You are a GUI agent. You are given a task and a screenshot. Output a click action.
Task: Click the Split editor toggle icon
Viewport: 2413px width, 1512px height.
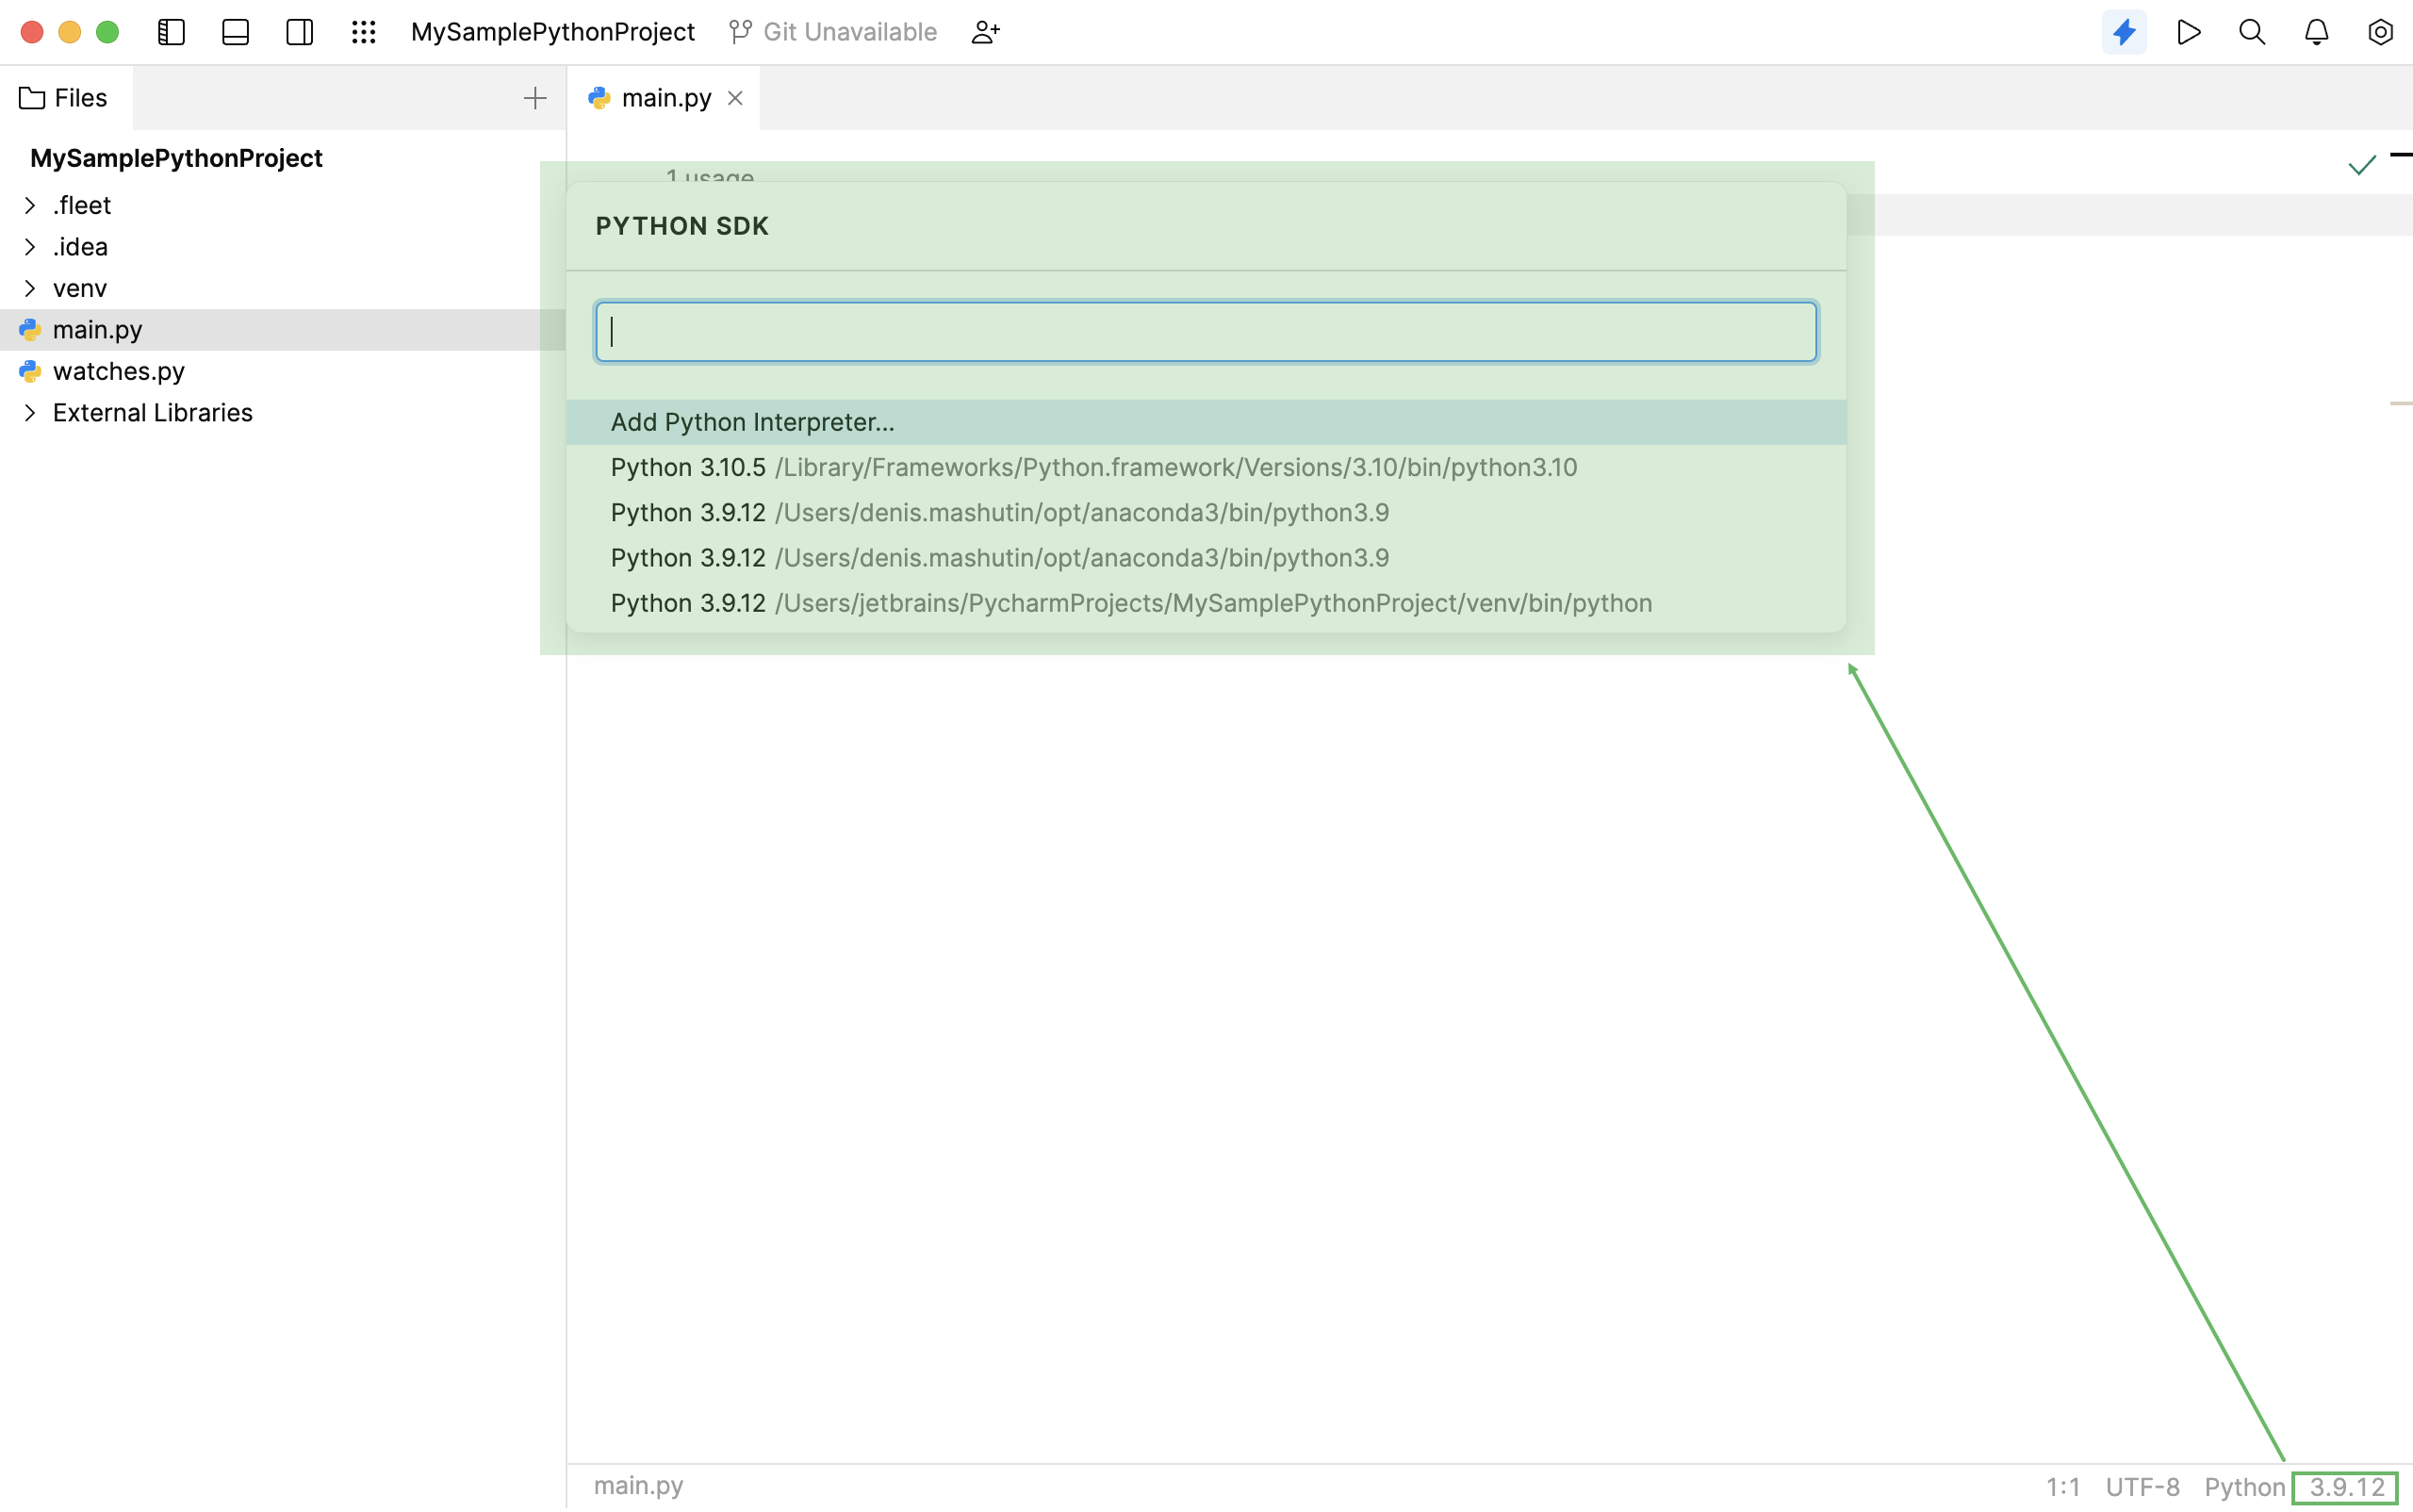[x=300, y=31]
